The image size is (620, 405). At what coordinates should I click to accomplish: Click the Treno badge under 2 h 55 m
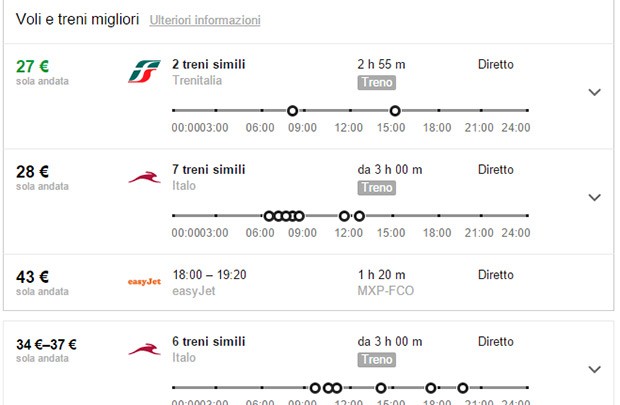377,83
